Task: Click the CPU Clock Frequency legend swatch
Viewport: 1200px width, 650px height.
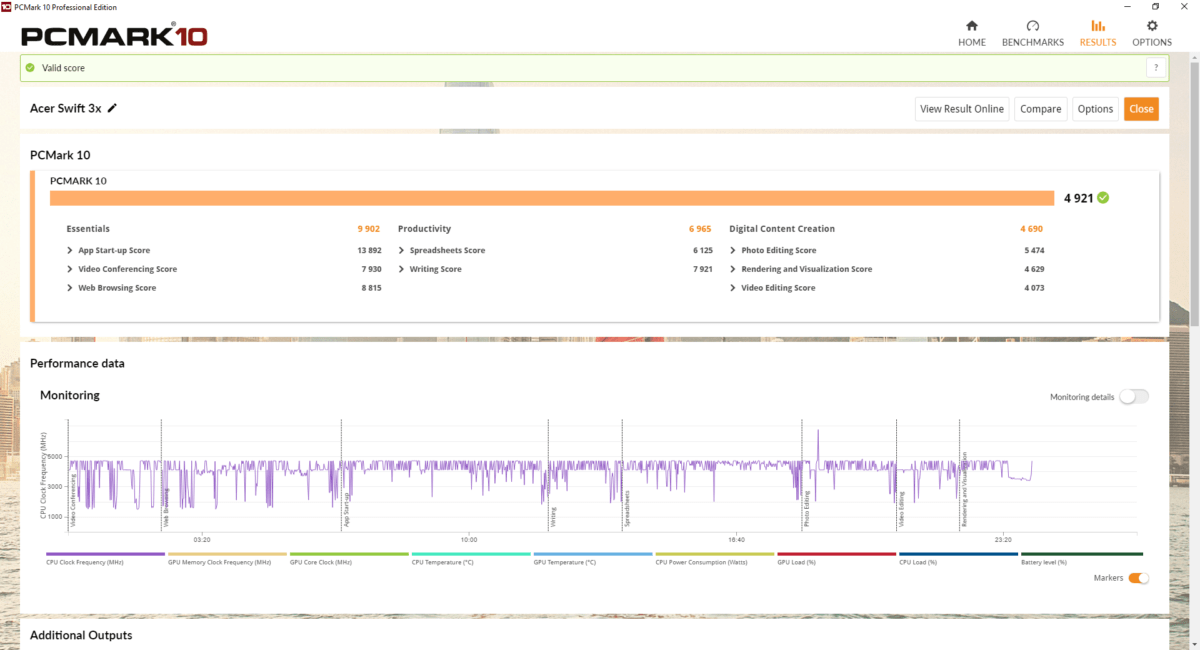Action: pyautogui.click(x=105, y=554)
